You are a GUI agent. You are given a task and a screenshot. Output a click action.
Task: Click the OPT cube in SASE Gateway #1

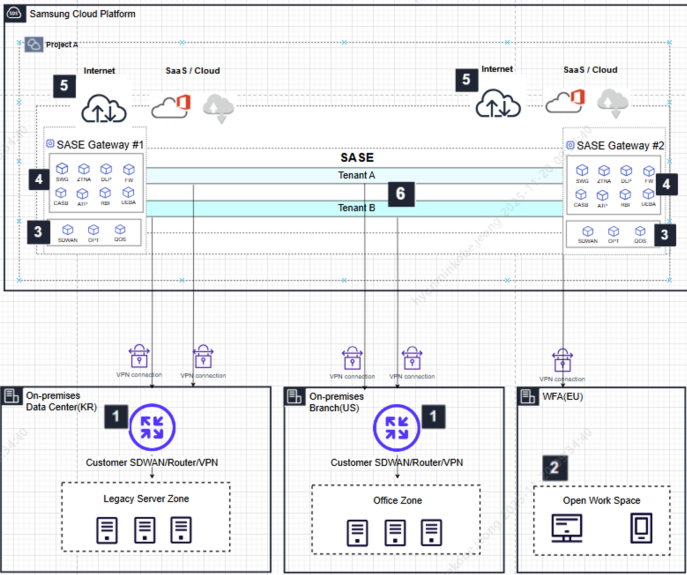click(93, 230)
